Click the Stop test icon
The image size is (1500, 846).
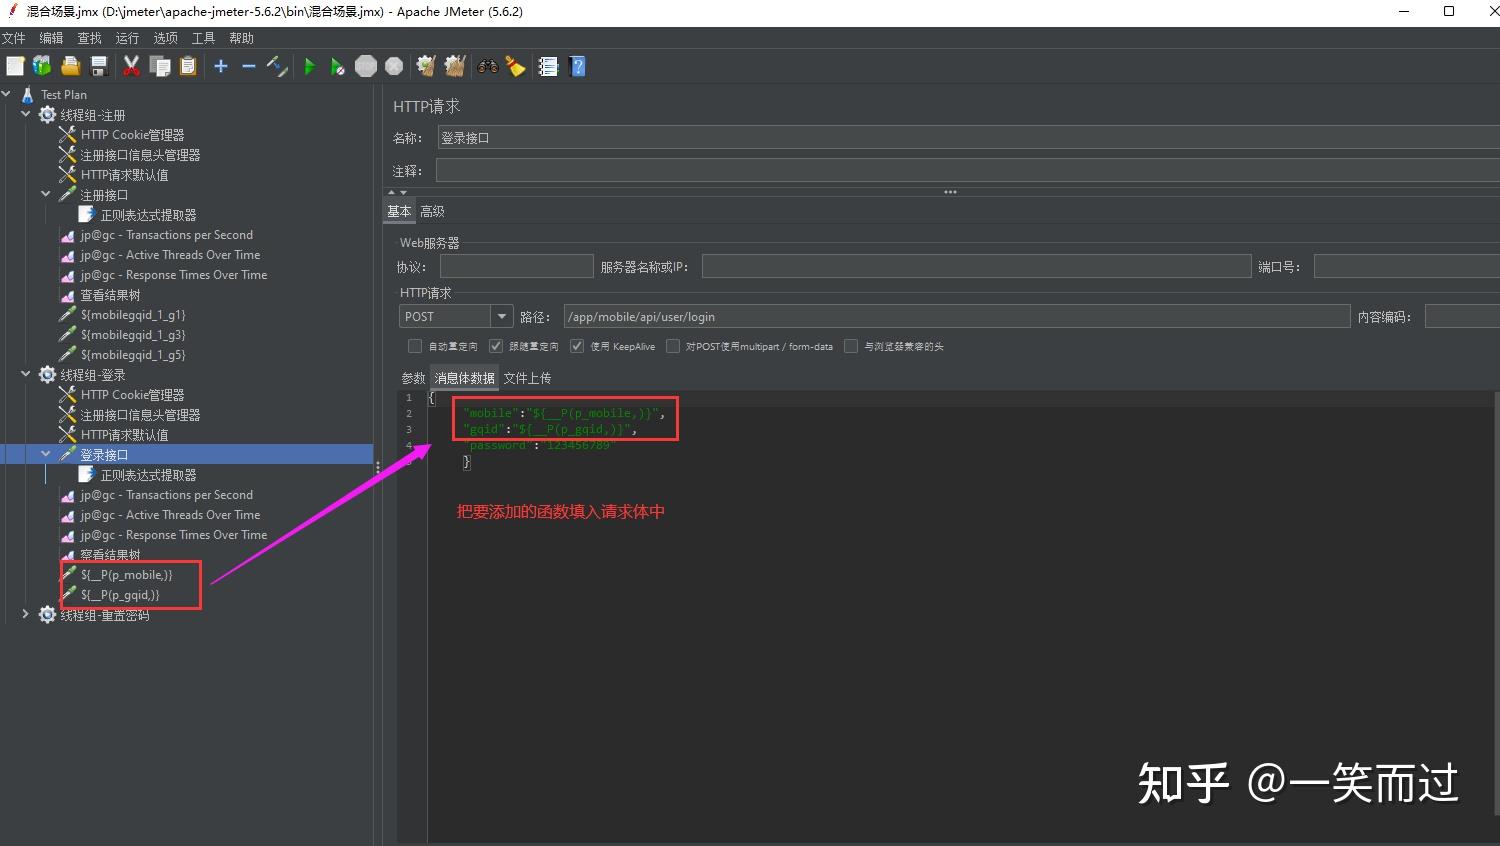[x=366, y=66]
